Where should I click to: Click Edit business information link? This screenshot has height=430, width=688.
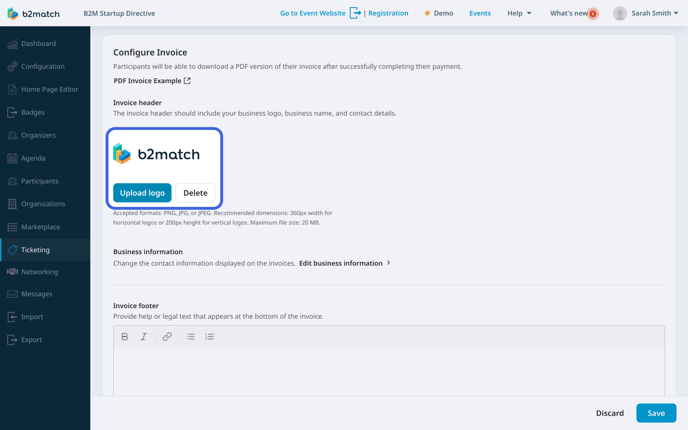341,263
